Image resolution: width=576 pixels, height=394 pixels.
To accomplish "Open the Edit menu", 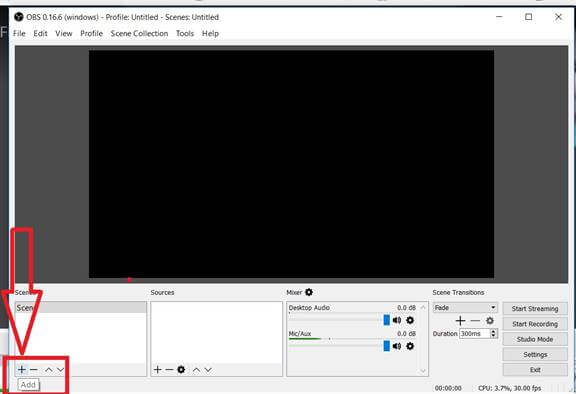I will tap(40, 33).
